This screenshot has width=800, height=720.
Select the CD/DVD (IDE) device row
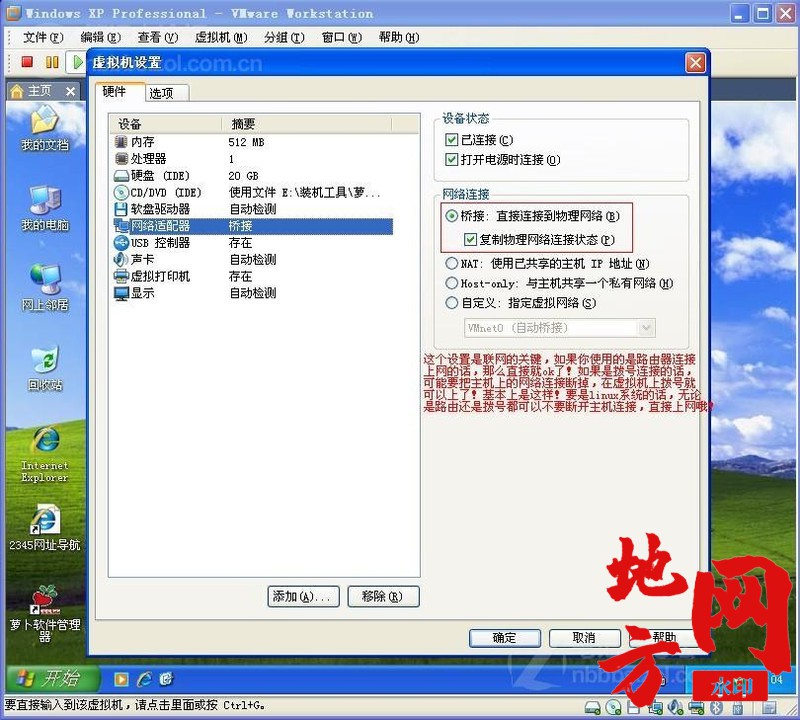253,192
